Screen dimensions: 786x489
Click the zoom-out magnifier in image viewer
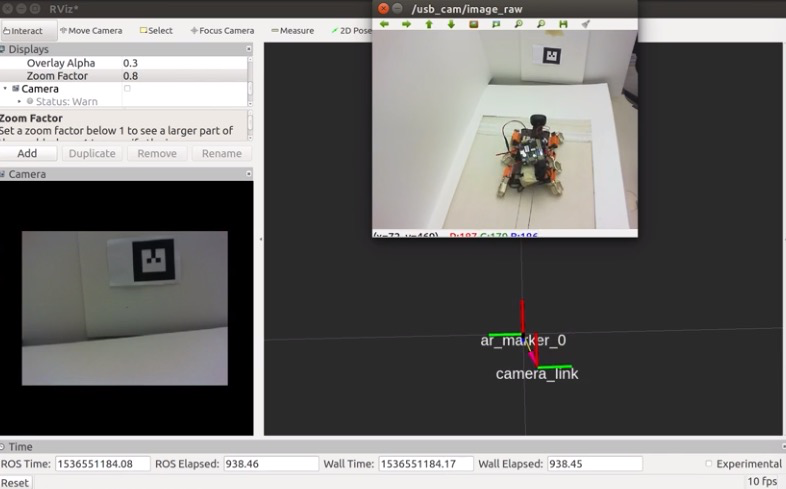[x=541, y=24]
